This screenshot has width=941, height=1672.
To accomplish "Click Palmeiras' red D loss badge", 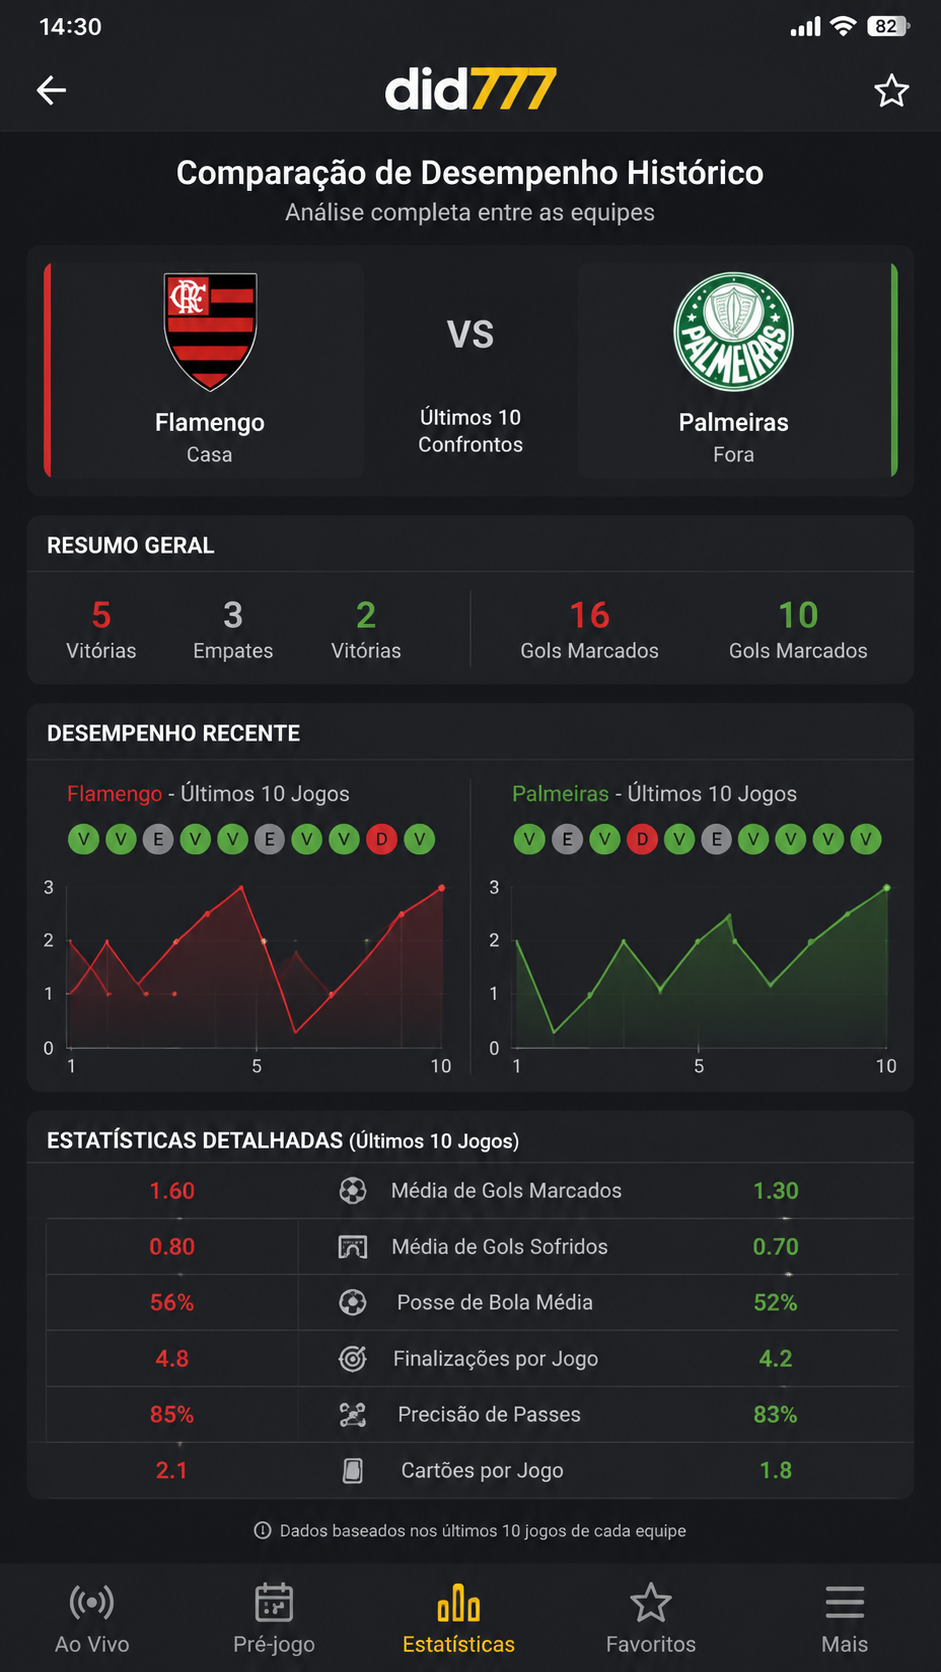I will 642,840.
